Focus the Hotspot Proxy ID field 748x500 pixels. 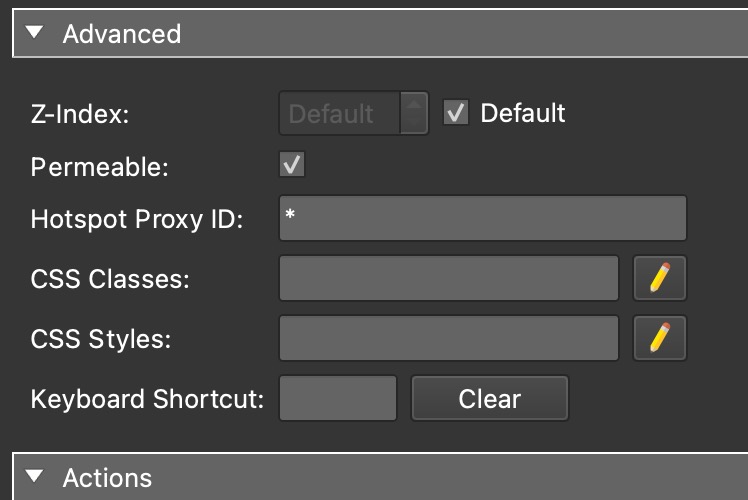[482, 218]
